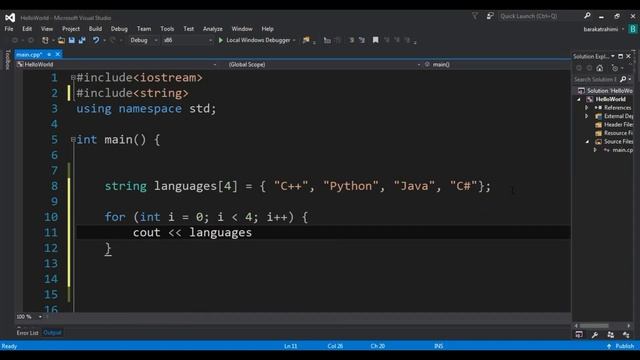This screenshot has width=640, height=360.
Task: Switch to the Error List tab
Action: point(27,333)
